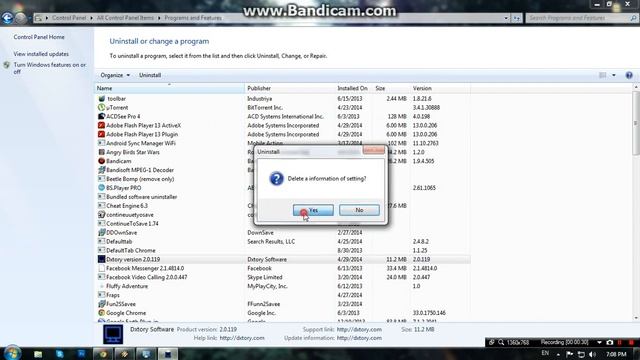The image size is (640, 360).
Task: Open the Organize dropdown menu
Action: click(115, 75)
